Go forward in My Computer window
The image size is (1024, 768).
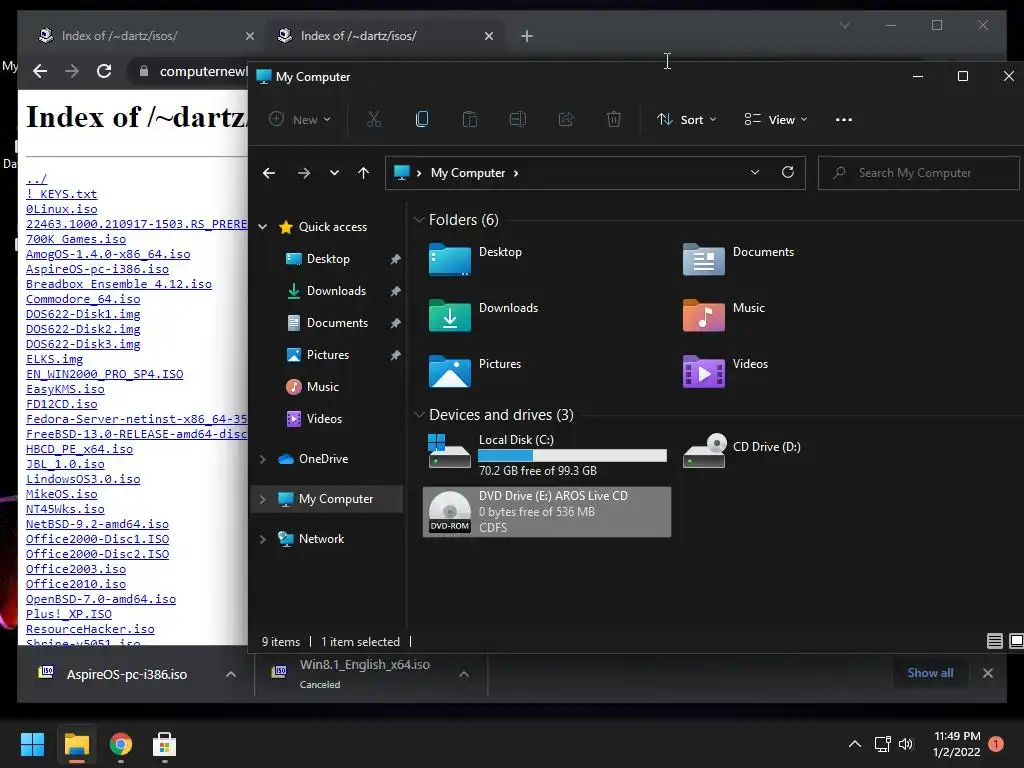click(x=304, y=173)
